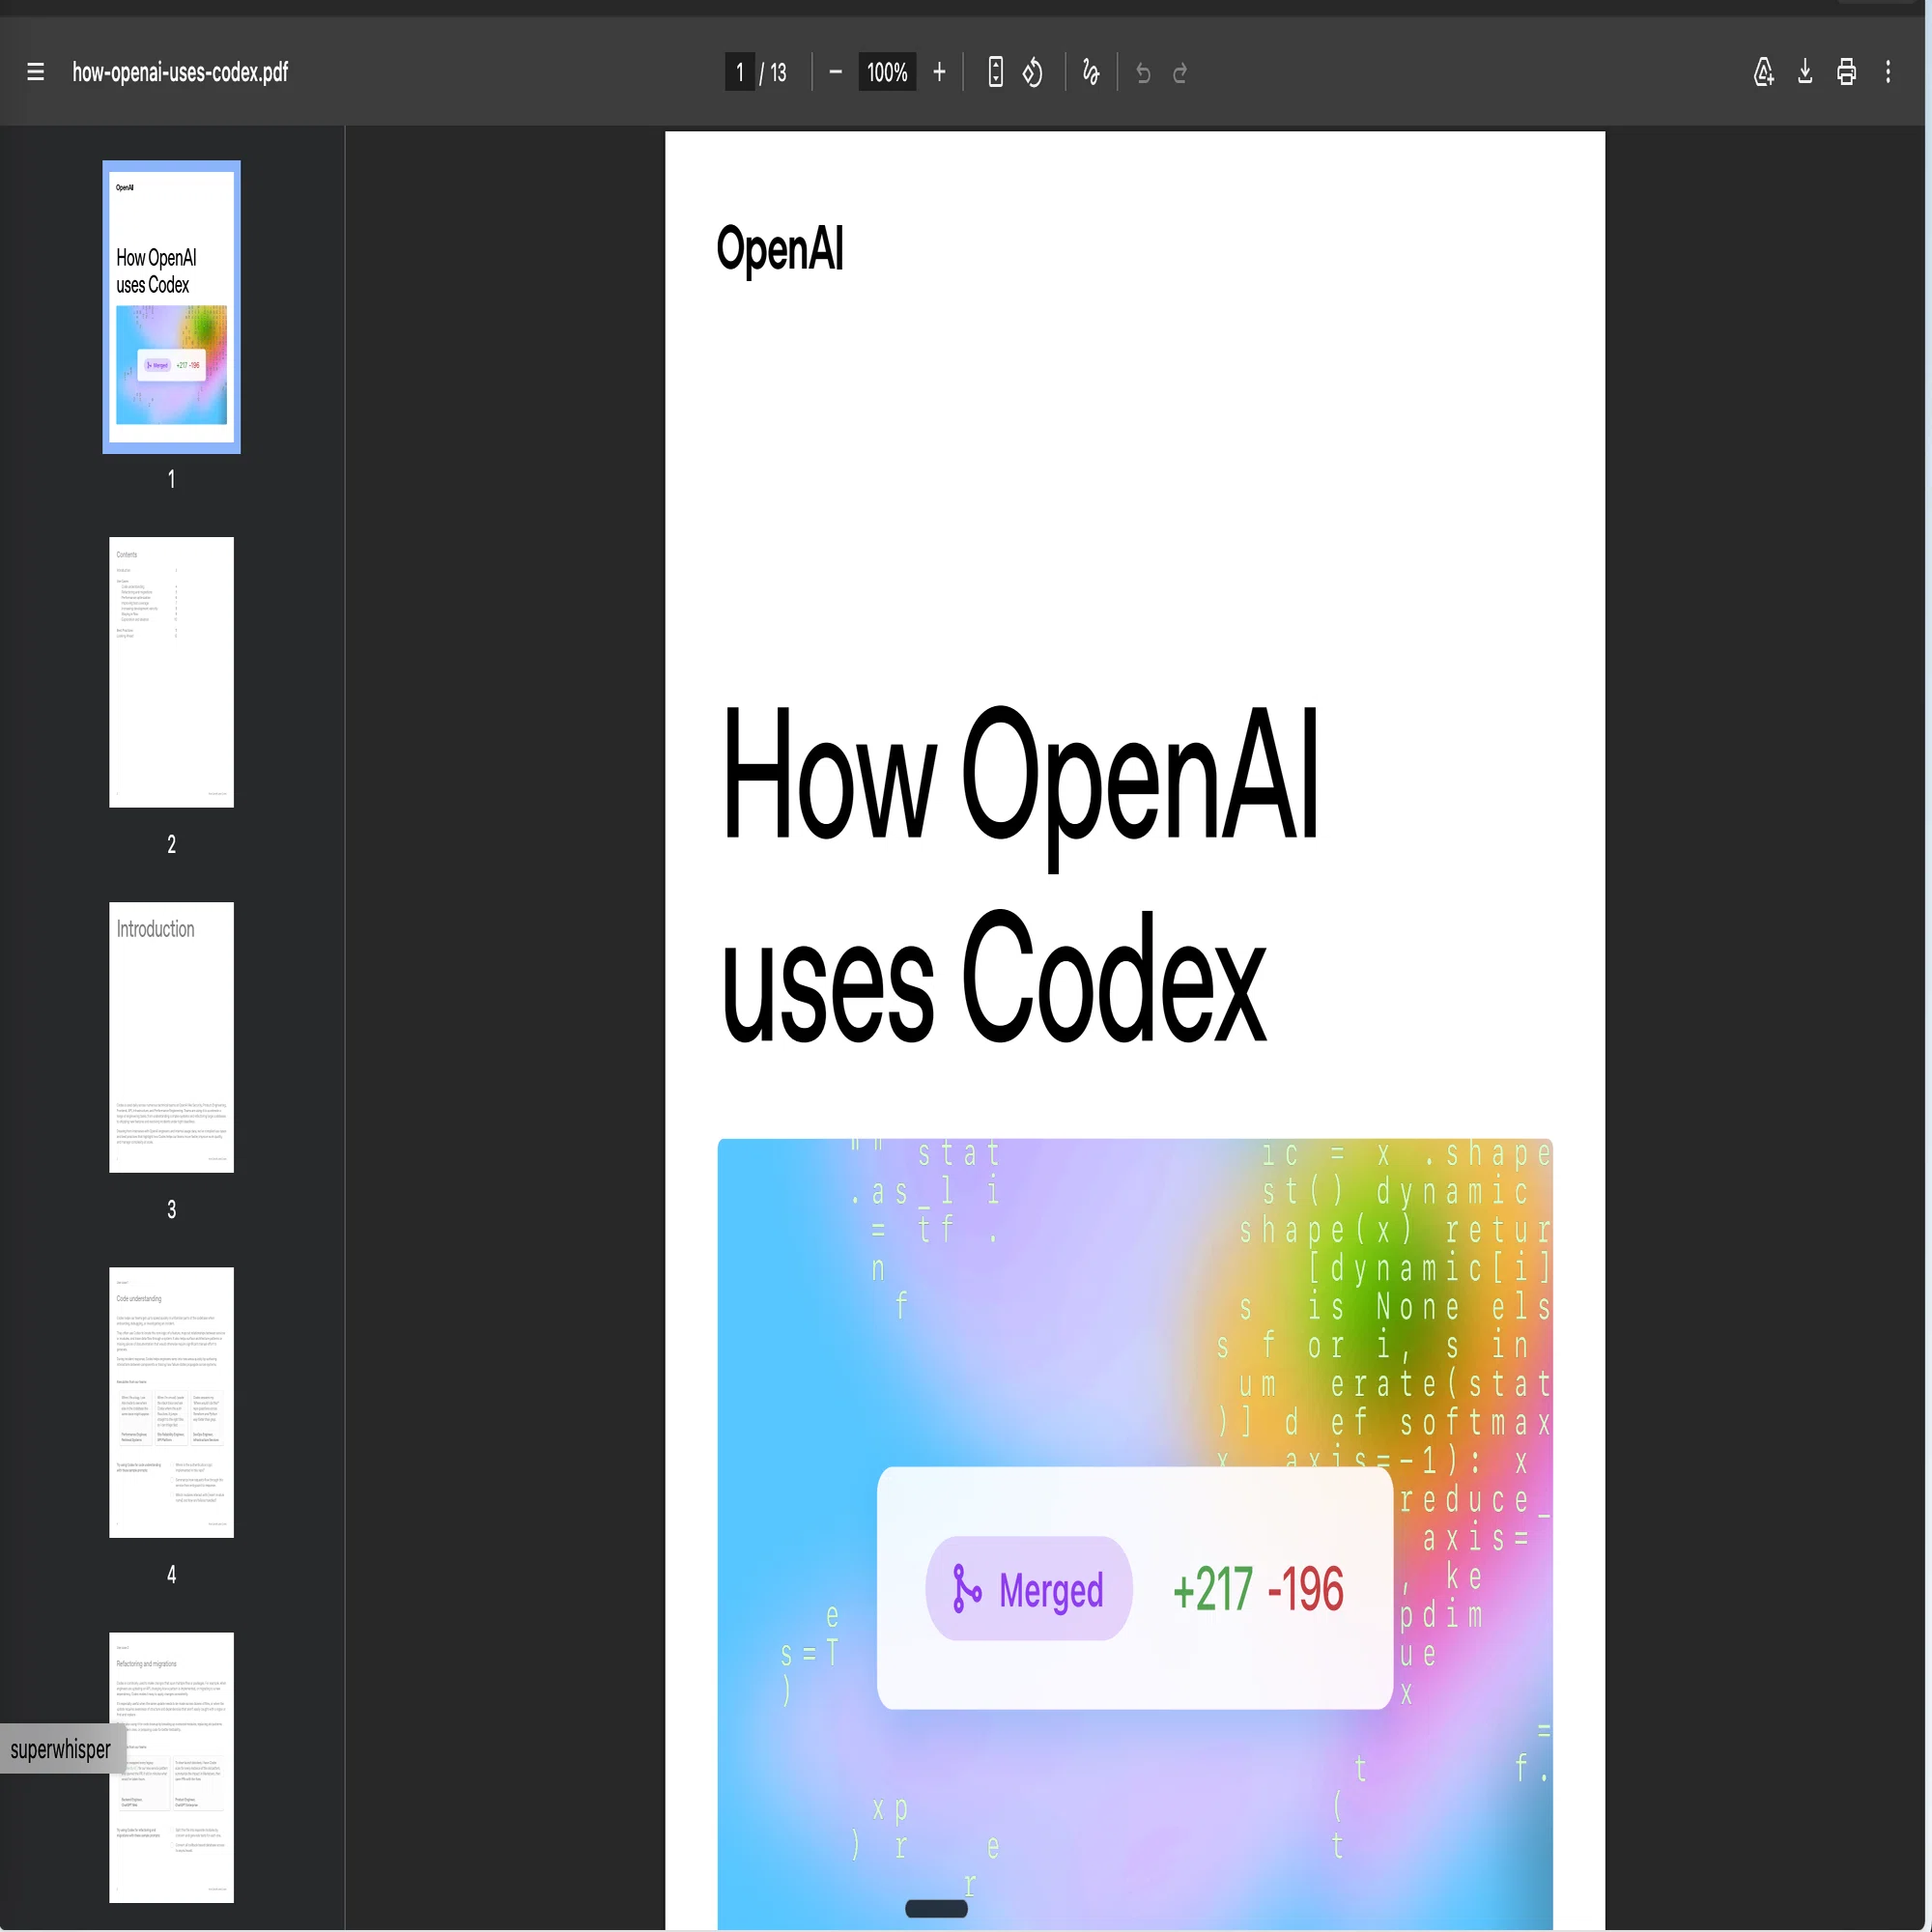1932x1932 pixels.
Task: Open page 5 Refactoring and migrations thumbnail
Action: pyautogui.click(x=171, y=1767)
